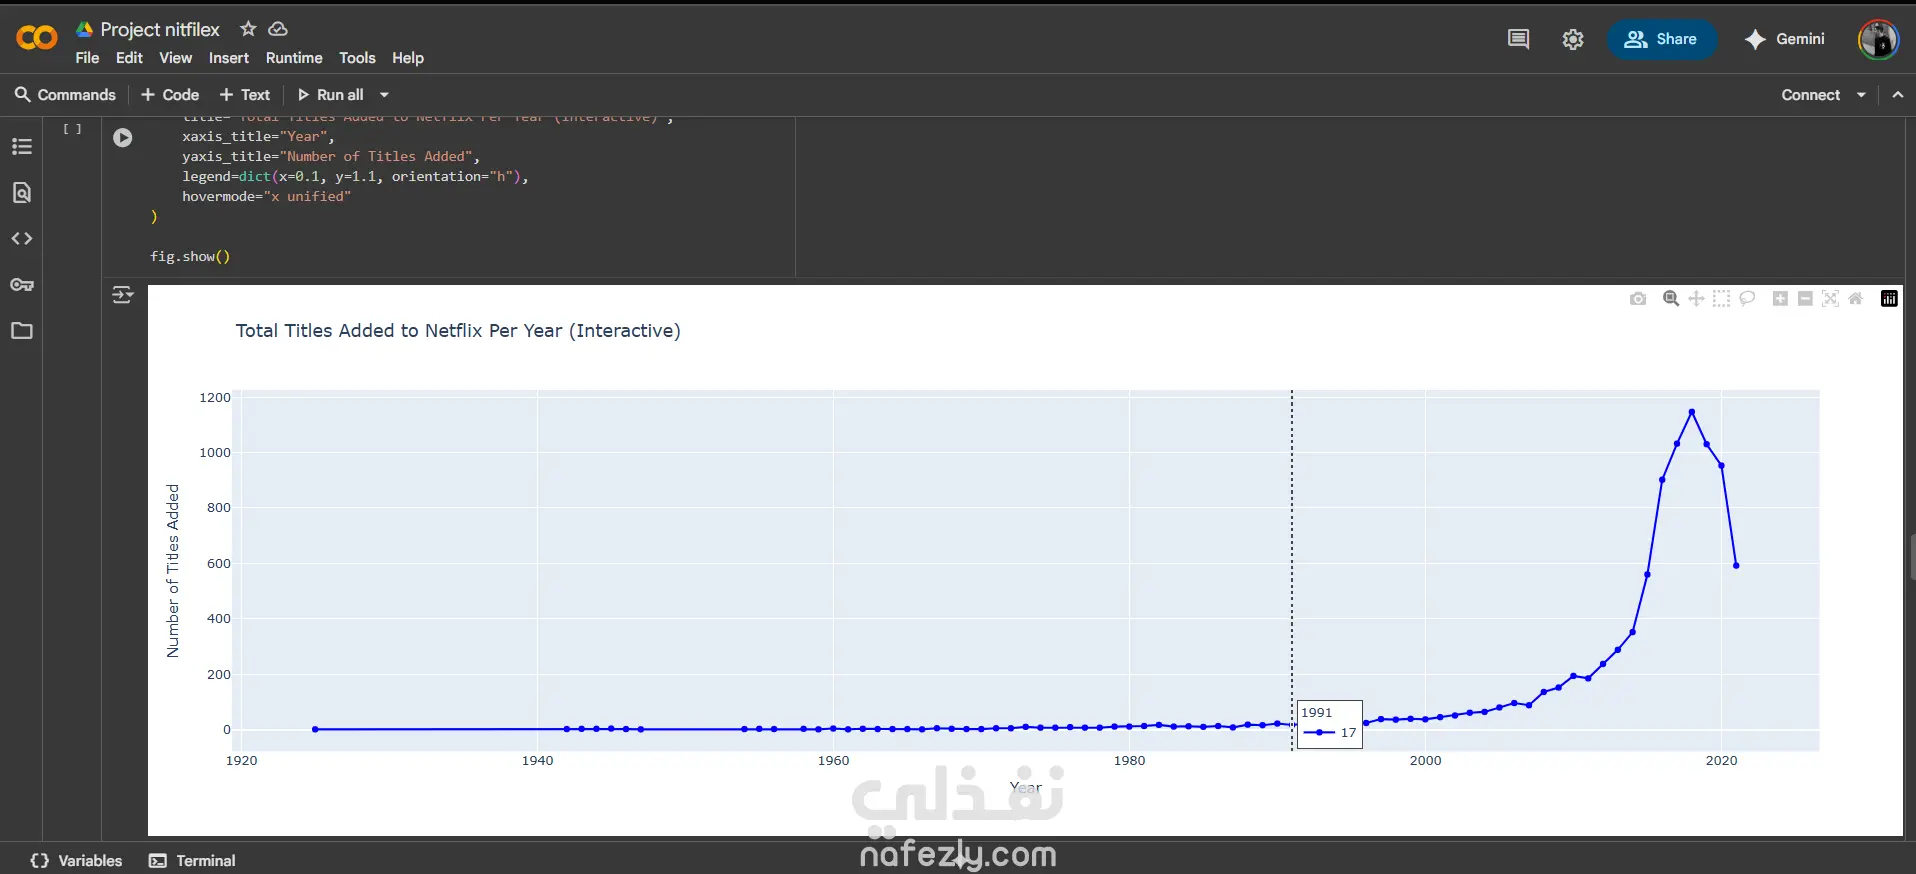1916x874 pixels.
Task: Open the user account avatar
Action: (1878, 40)
